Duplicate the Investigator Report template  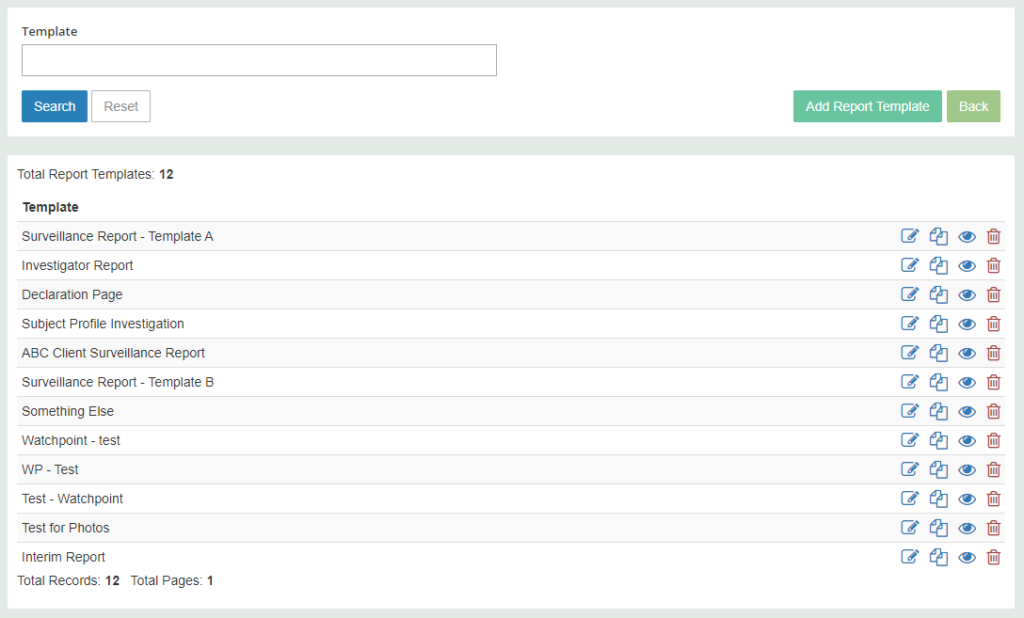(x=938, y=265)
